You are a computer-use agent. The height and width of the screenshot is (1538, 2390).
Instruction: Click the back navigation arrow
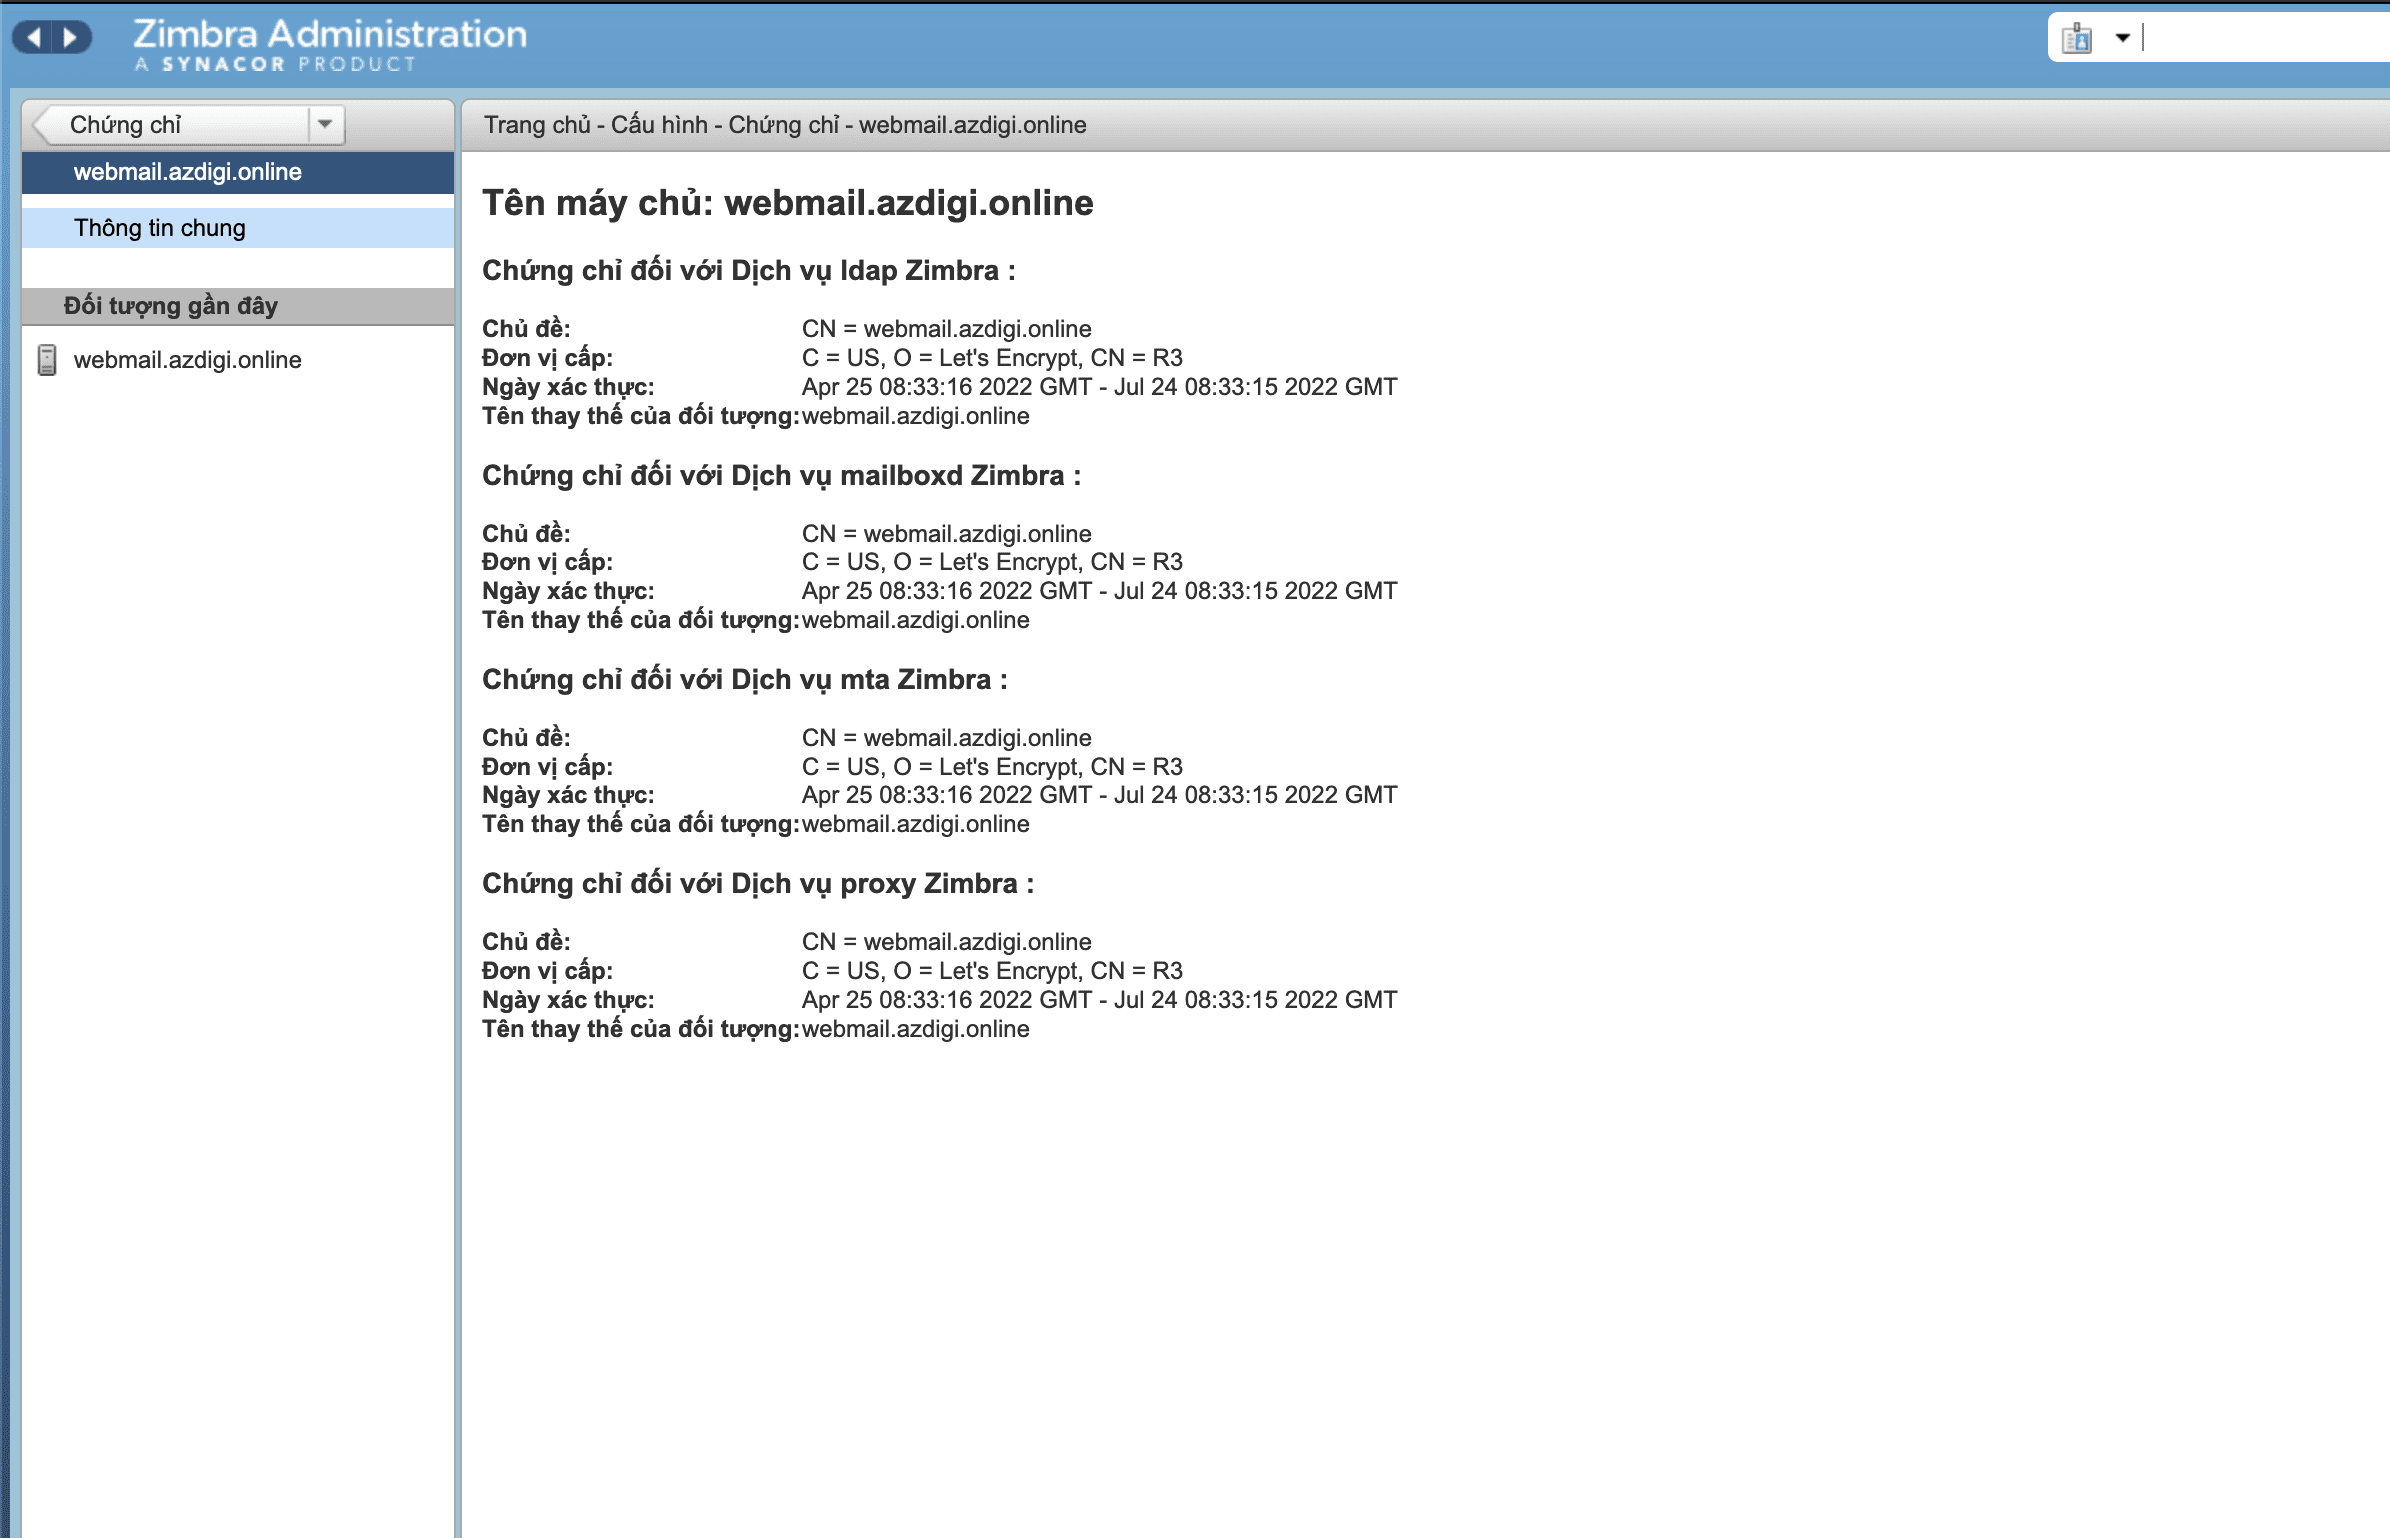click(34, 38)
